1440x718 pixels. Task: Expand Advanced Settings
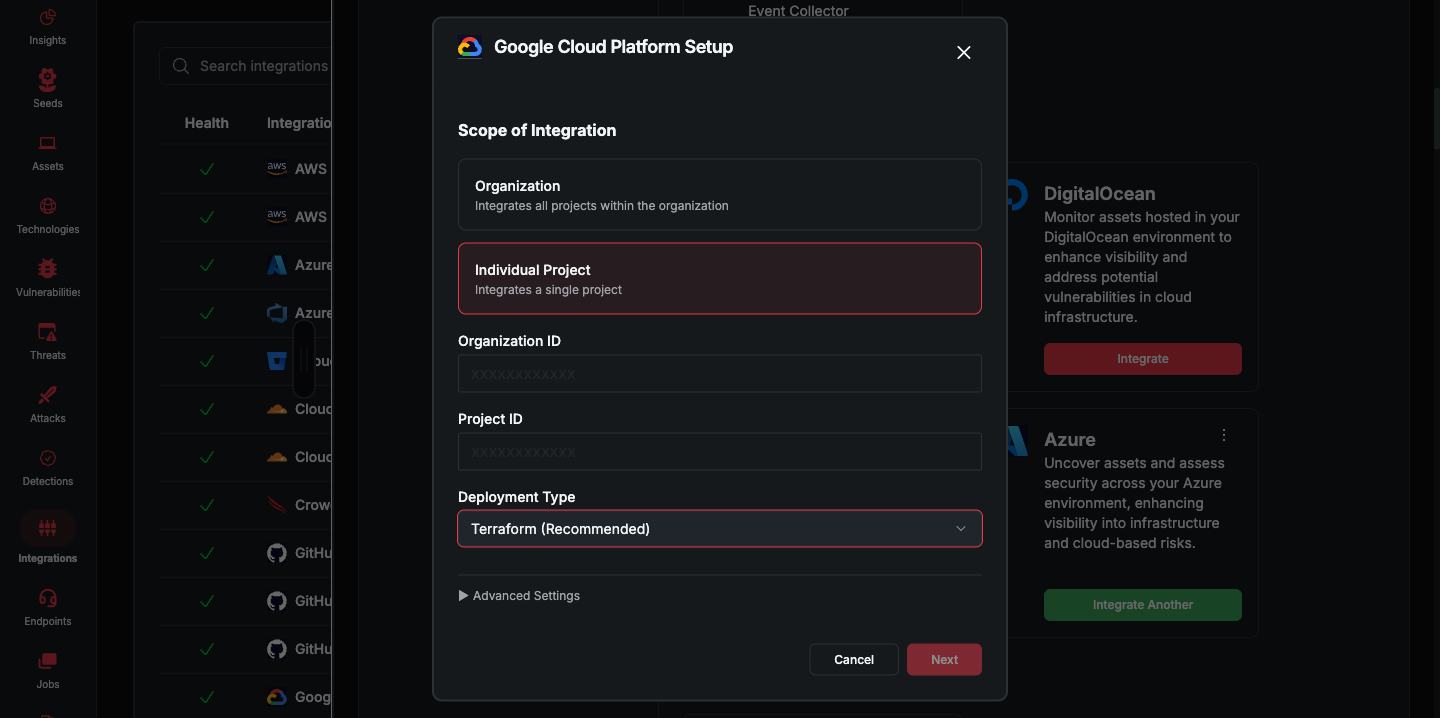tap(519, 596)
